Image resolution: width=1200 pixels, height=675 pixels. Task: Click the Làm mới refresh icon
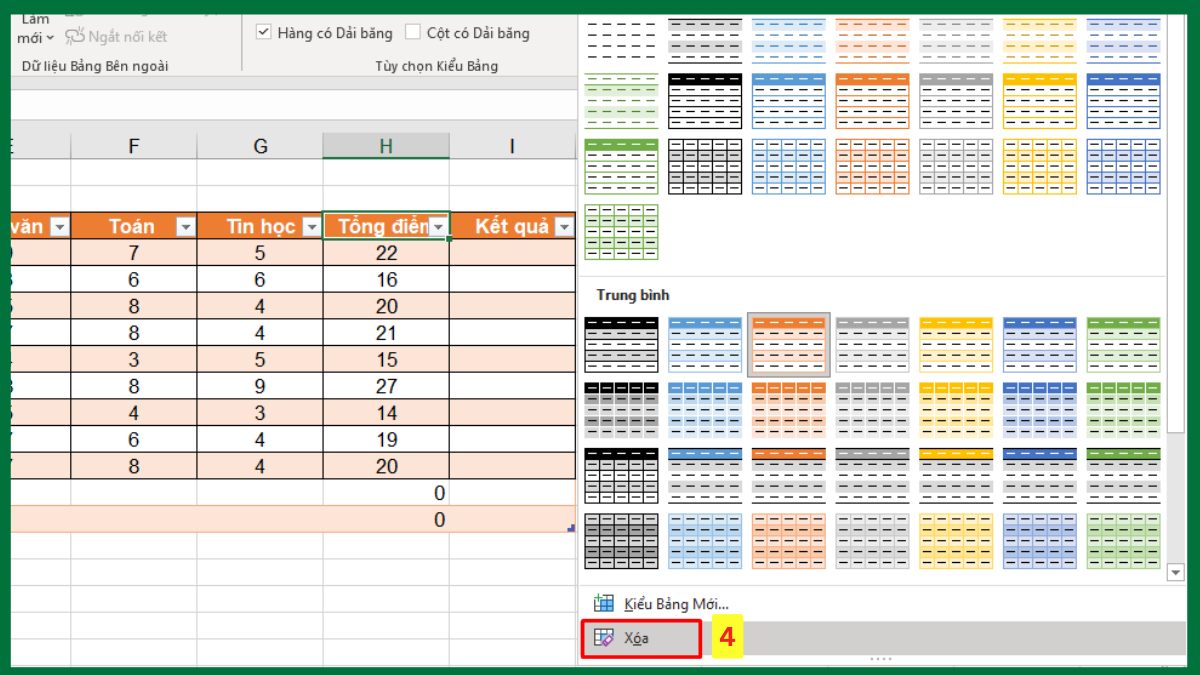pos(35,22)
